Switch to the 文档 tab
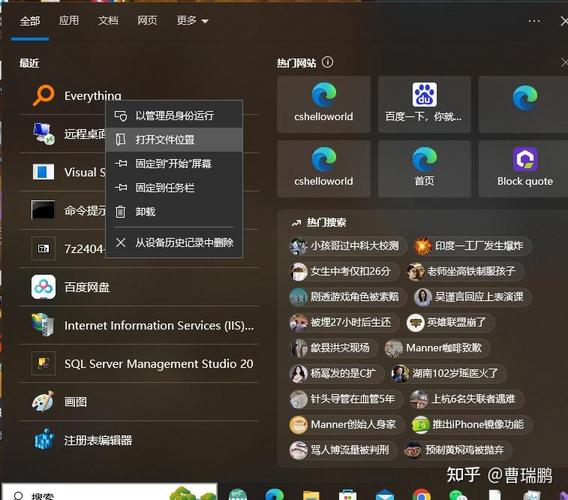 108,21
